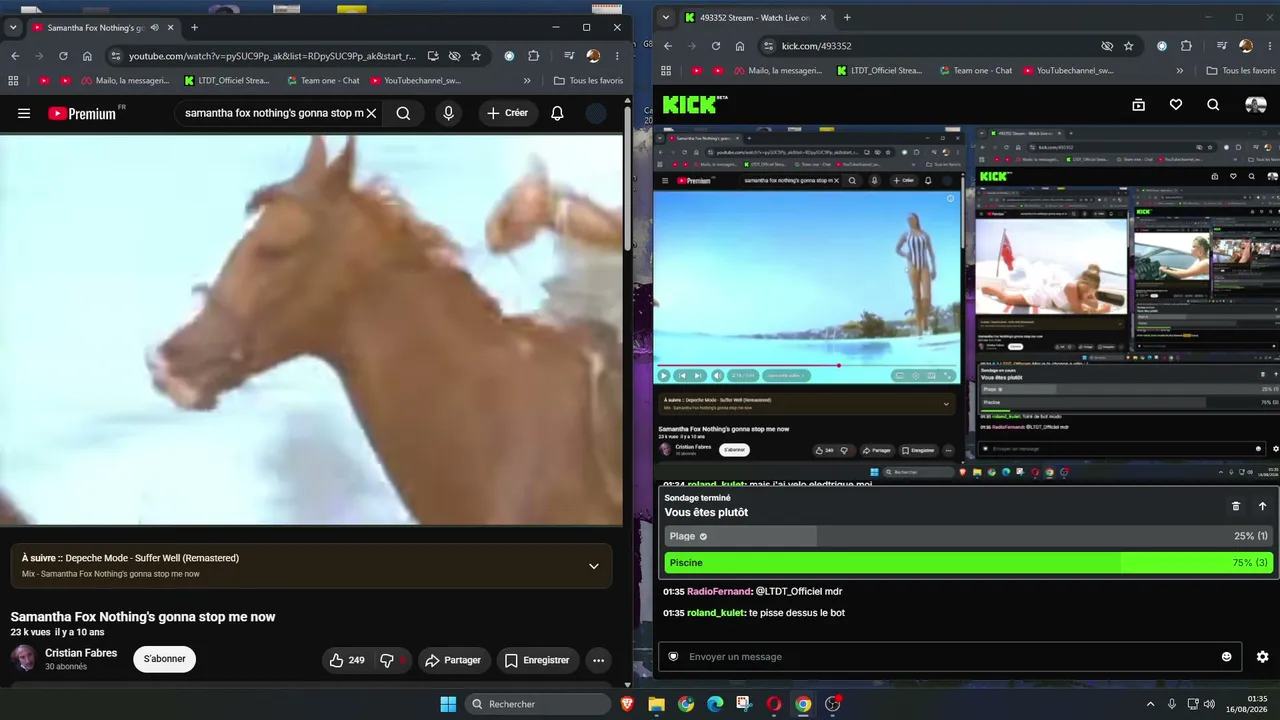Open Chrome menu in Kick window
1280x720 pixels.
click(x=1270, y=46)
